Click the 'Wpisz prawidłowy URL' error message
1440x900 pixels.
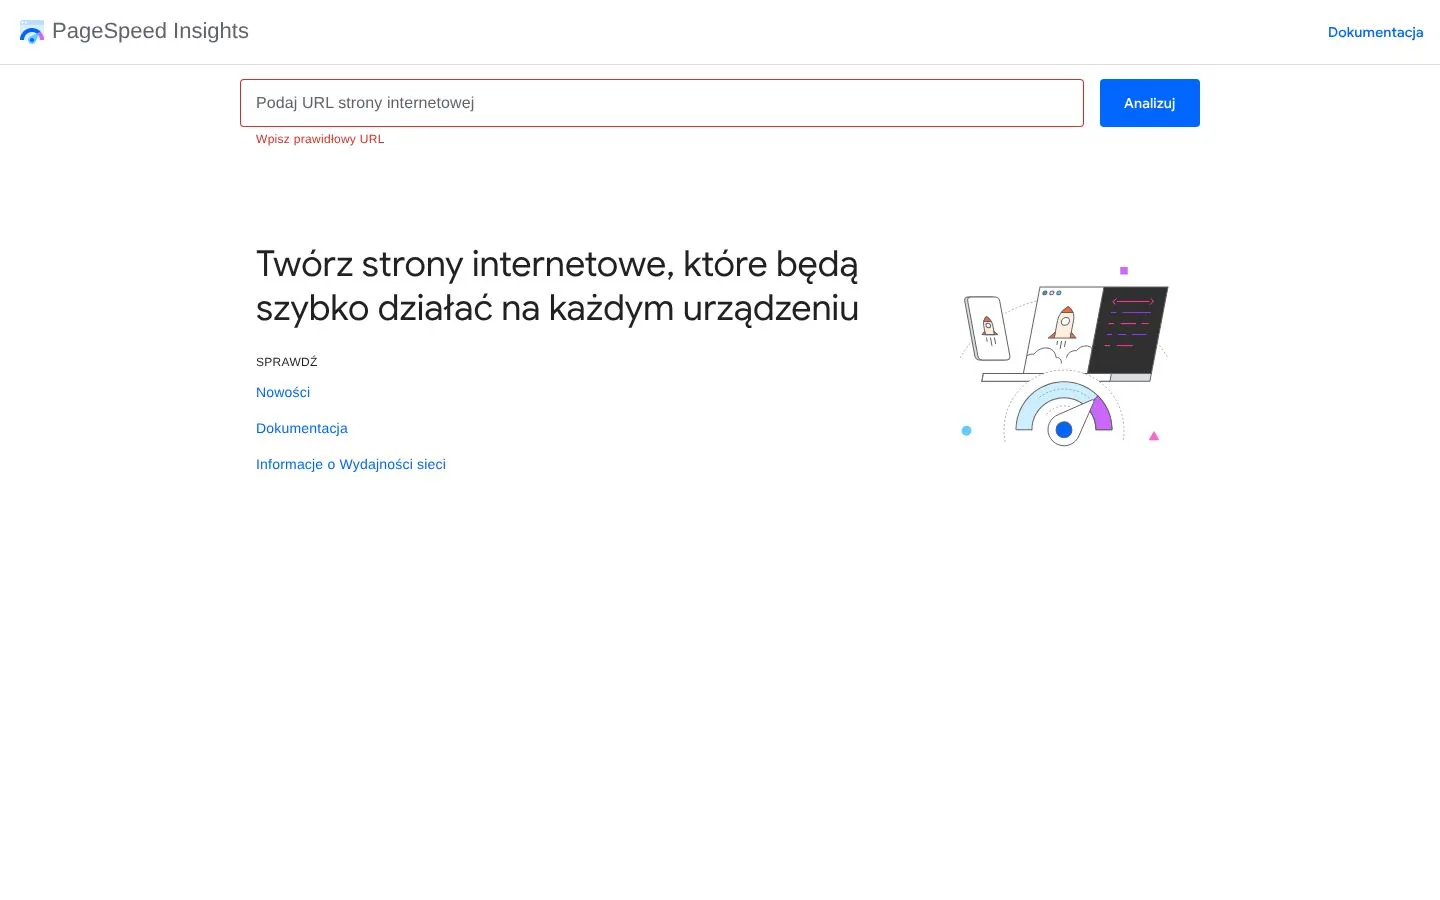pyautogui.click(x=320, y=139)
